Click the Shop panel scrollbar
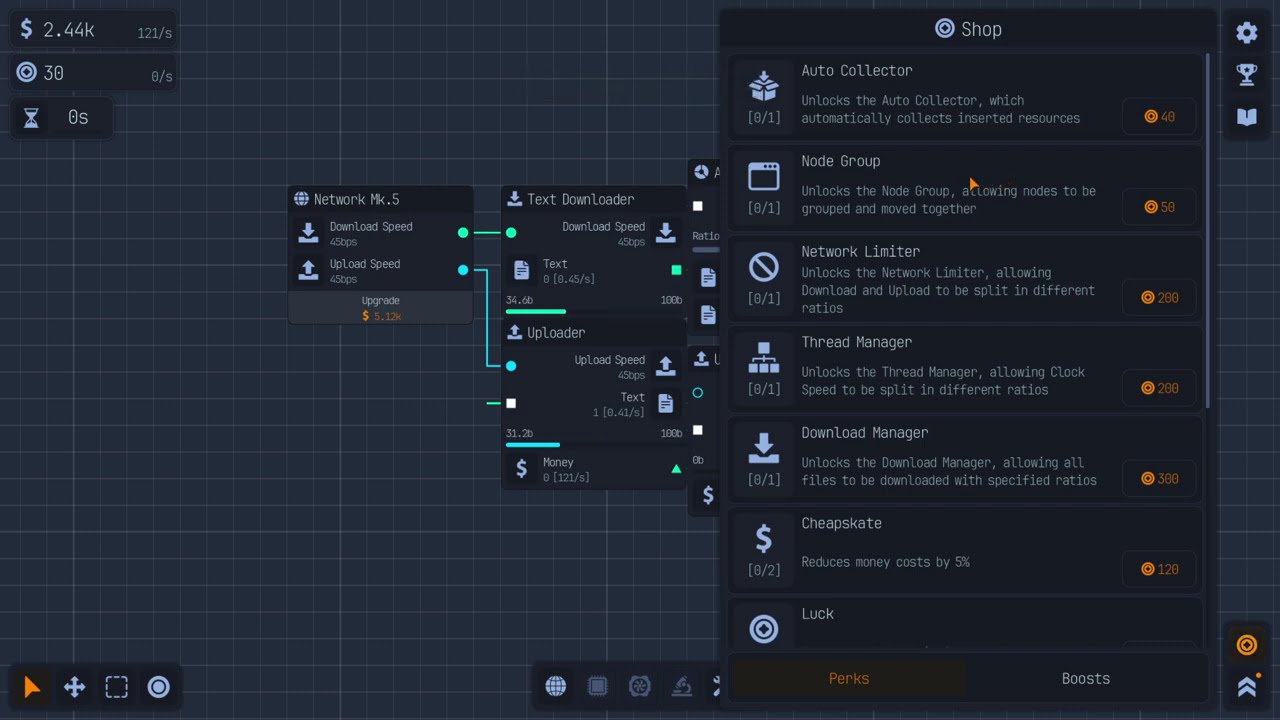1280x720 pixels. [1209, 230]
